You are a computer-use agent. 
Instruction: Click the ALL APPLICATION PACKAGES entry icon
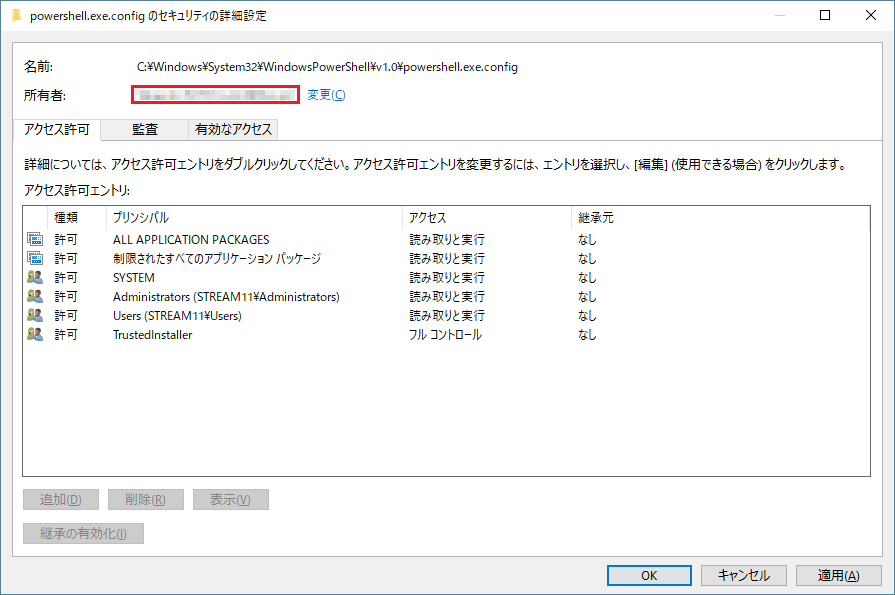[35, 240]
